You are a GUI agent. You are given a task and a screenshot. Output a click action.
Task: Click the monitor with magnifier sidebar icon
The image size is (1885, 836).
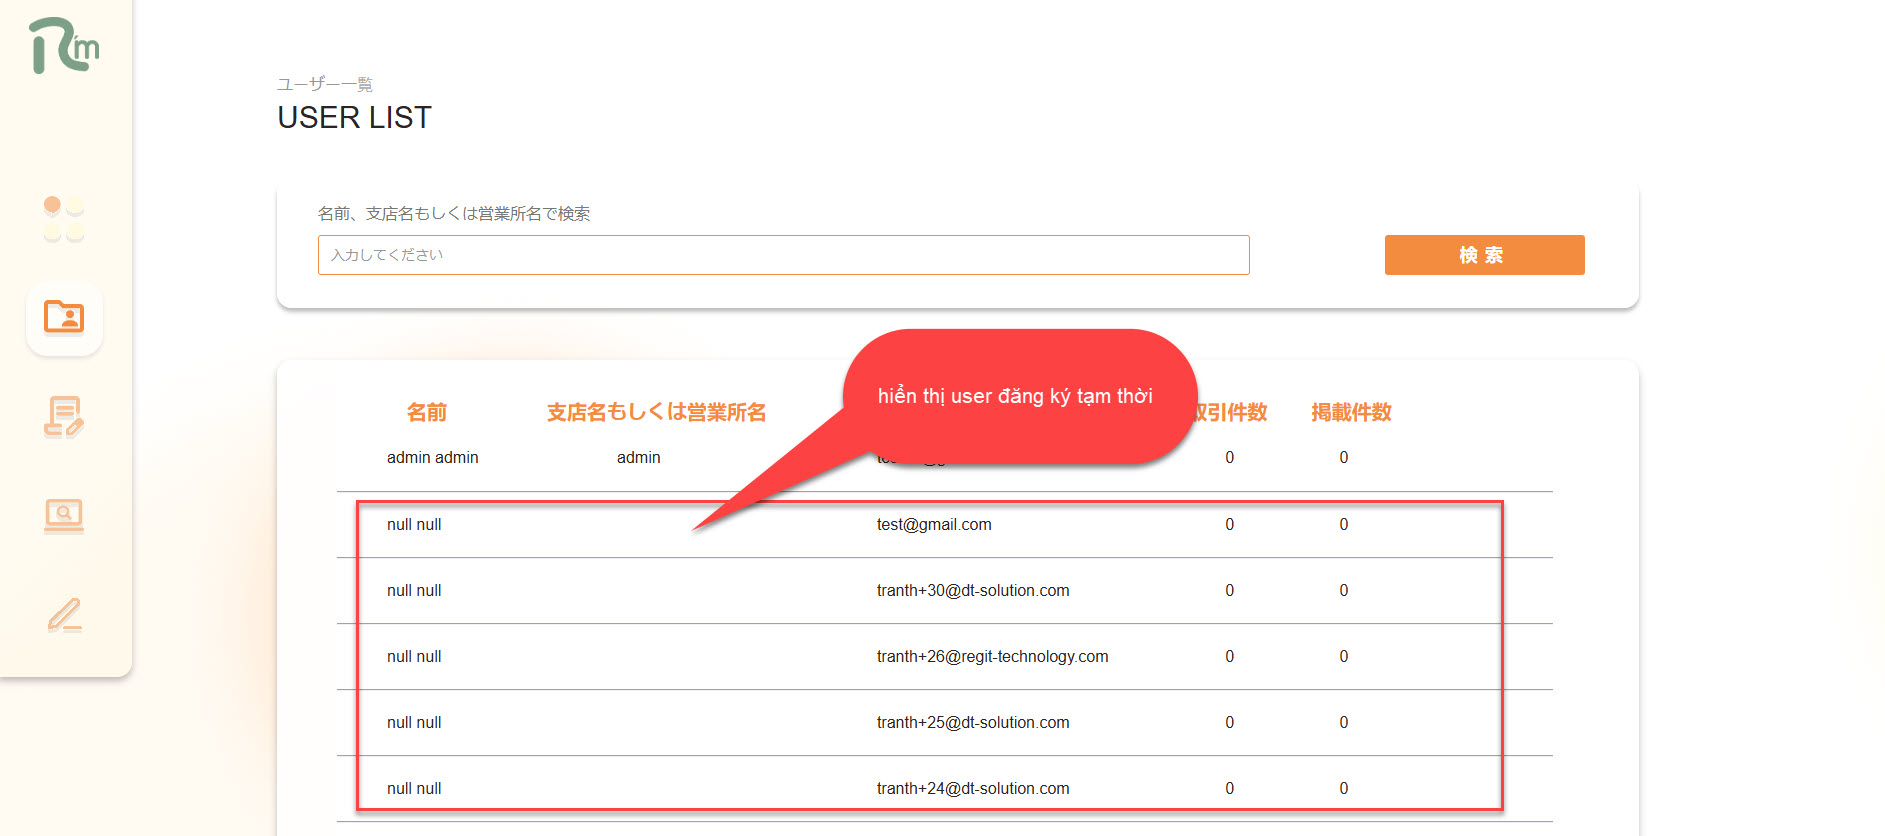click(64, 515)
